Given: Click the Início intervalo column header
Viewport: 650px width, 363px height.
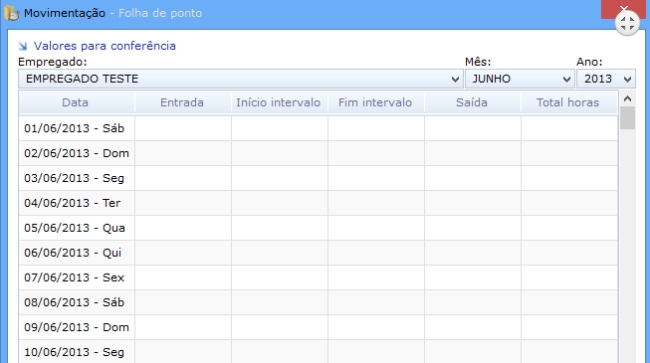Looking at the screenshot, I should [279, 102].
